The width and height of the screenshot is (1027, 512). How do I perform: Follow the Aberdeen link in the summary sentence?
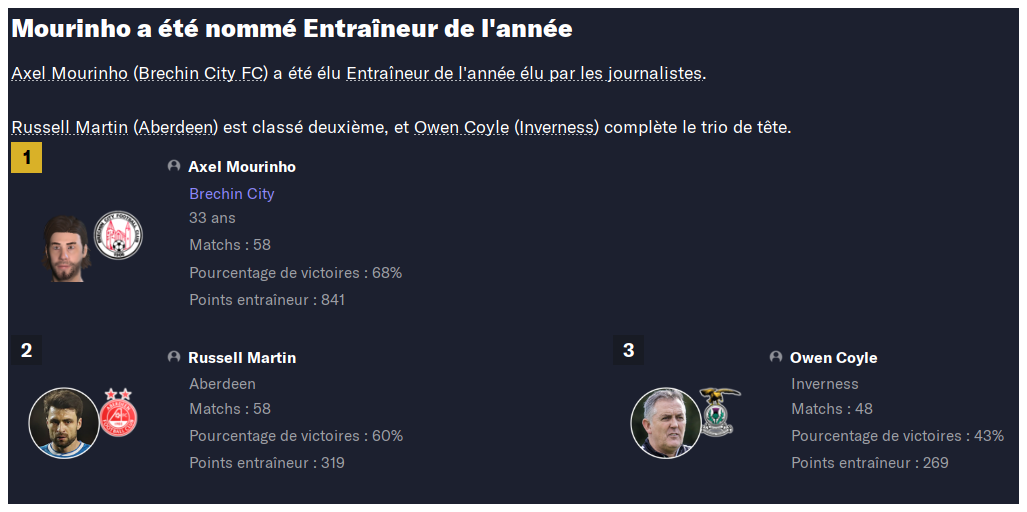[176, 127]
